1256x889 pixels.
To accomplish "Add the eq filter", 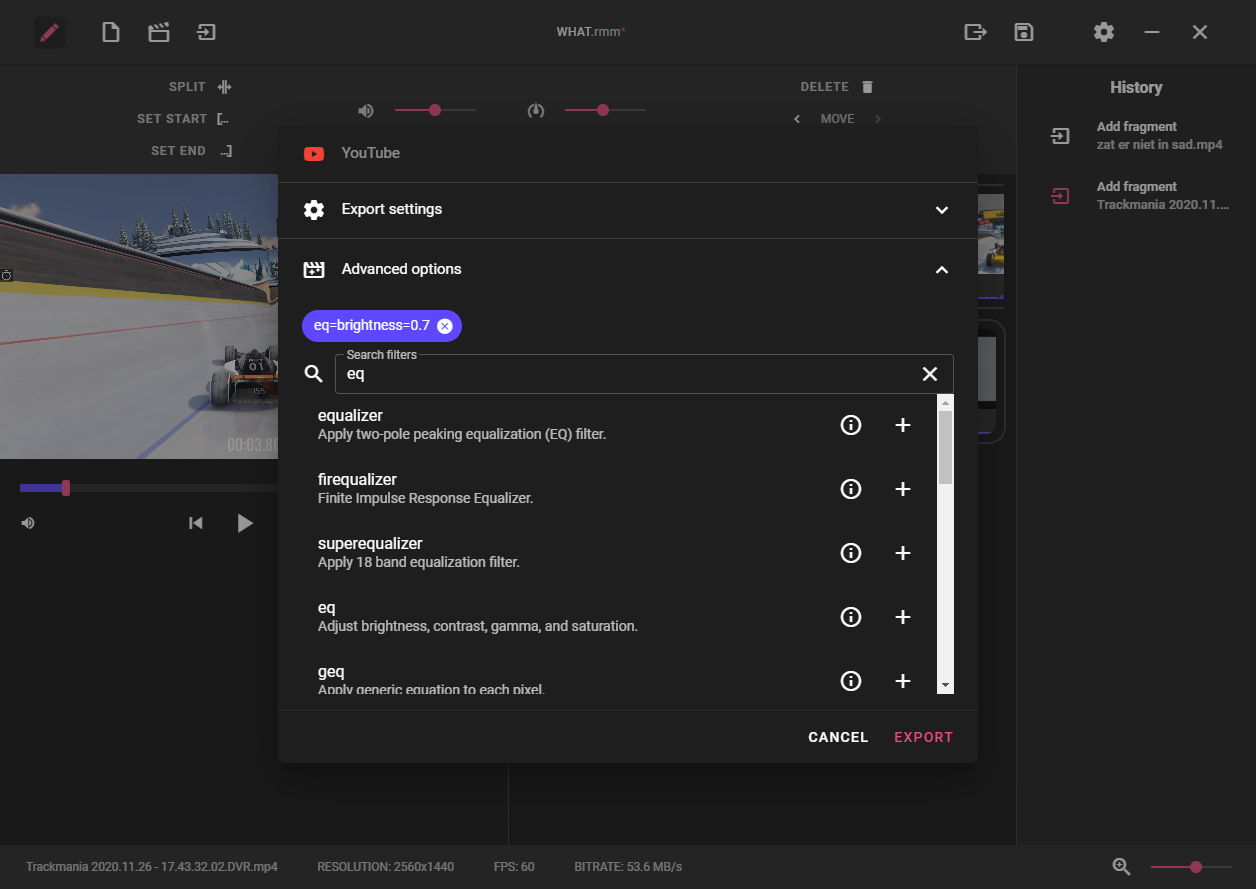I will point(902,617).
